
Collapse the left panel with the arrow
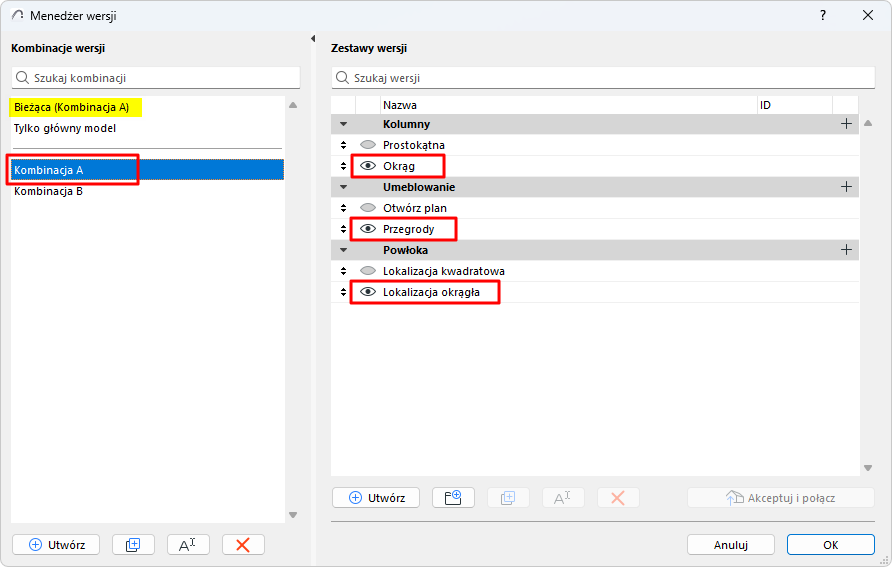coord(313,39)
